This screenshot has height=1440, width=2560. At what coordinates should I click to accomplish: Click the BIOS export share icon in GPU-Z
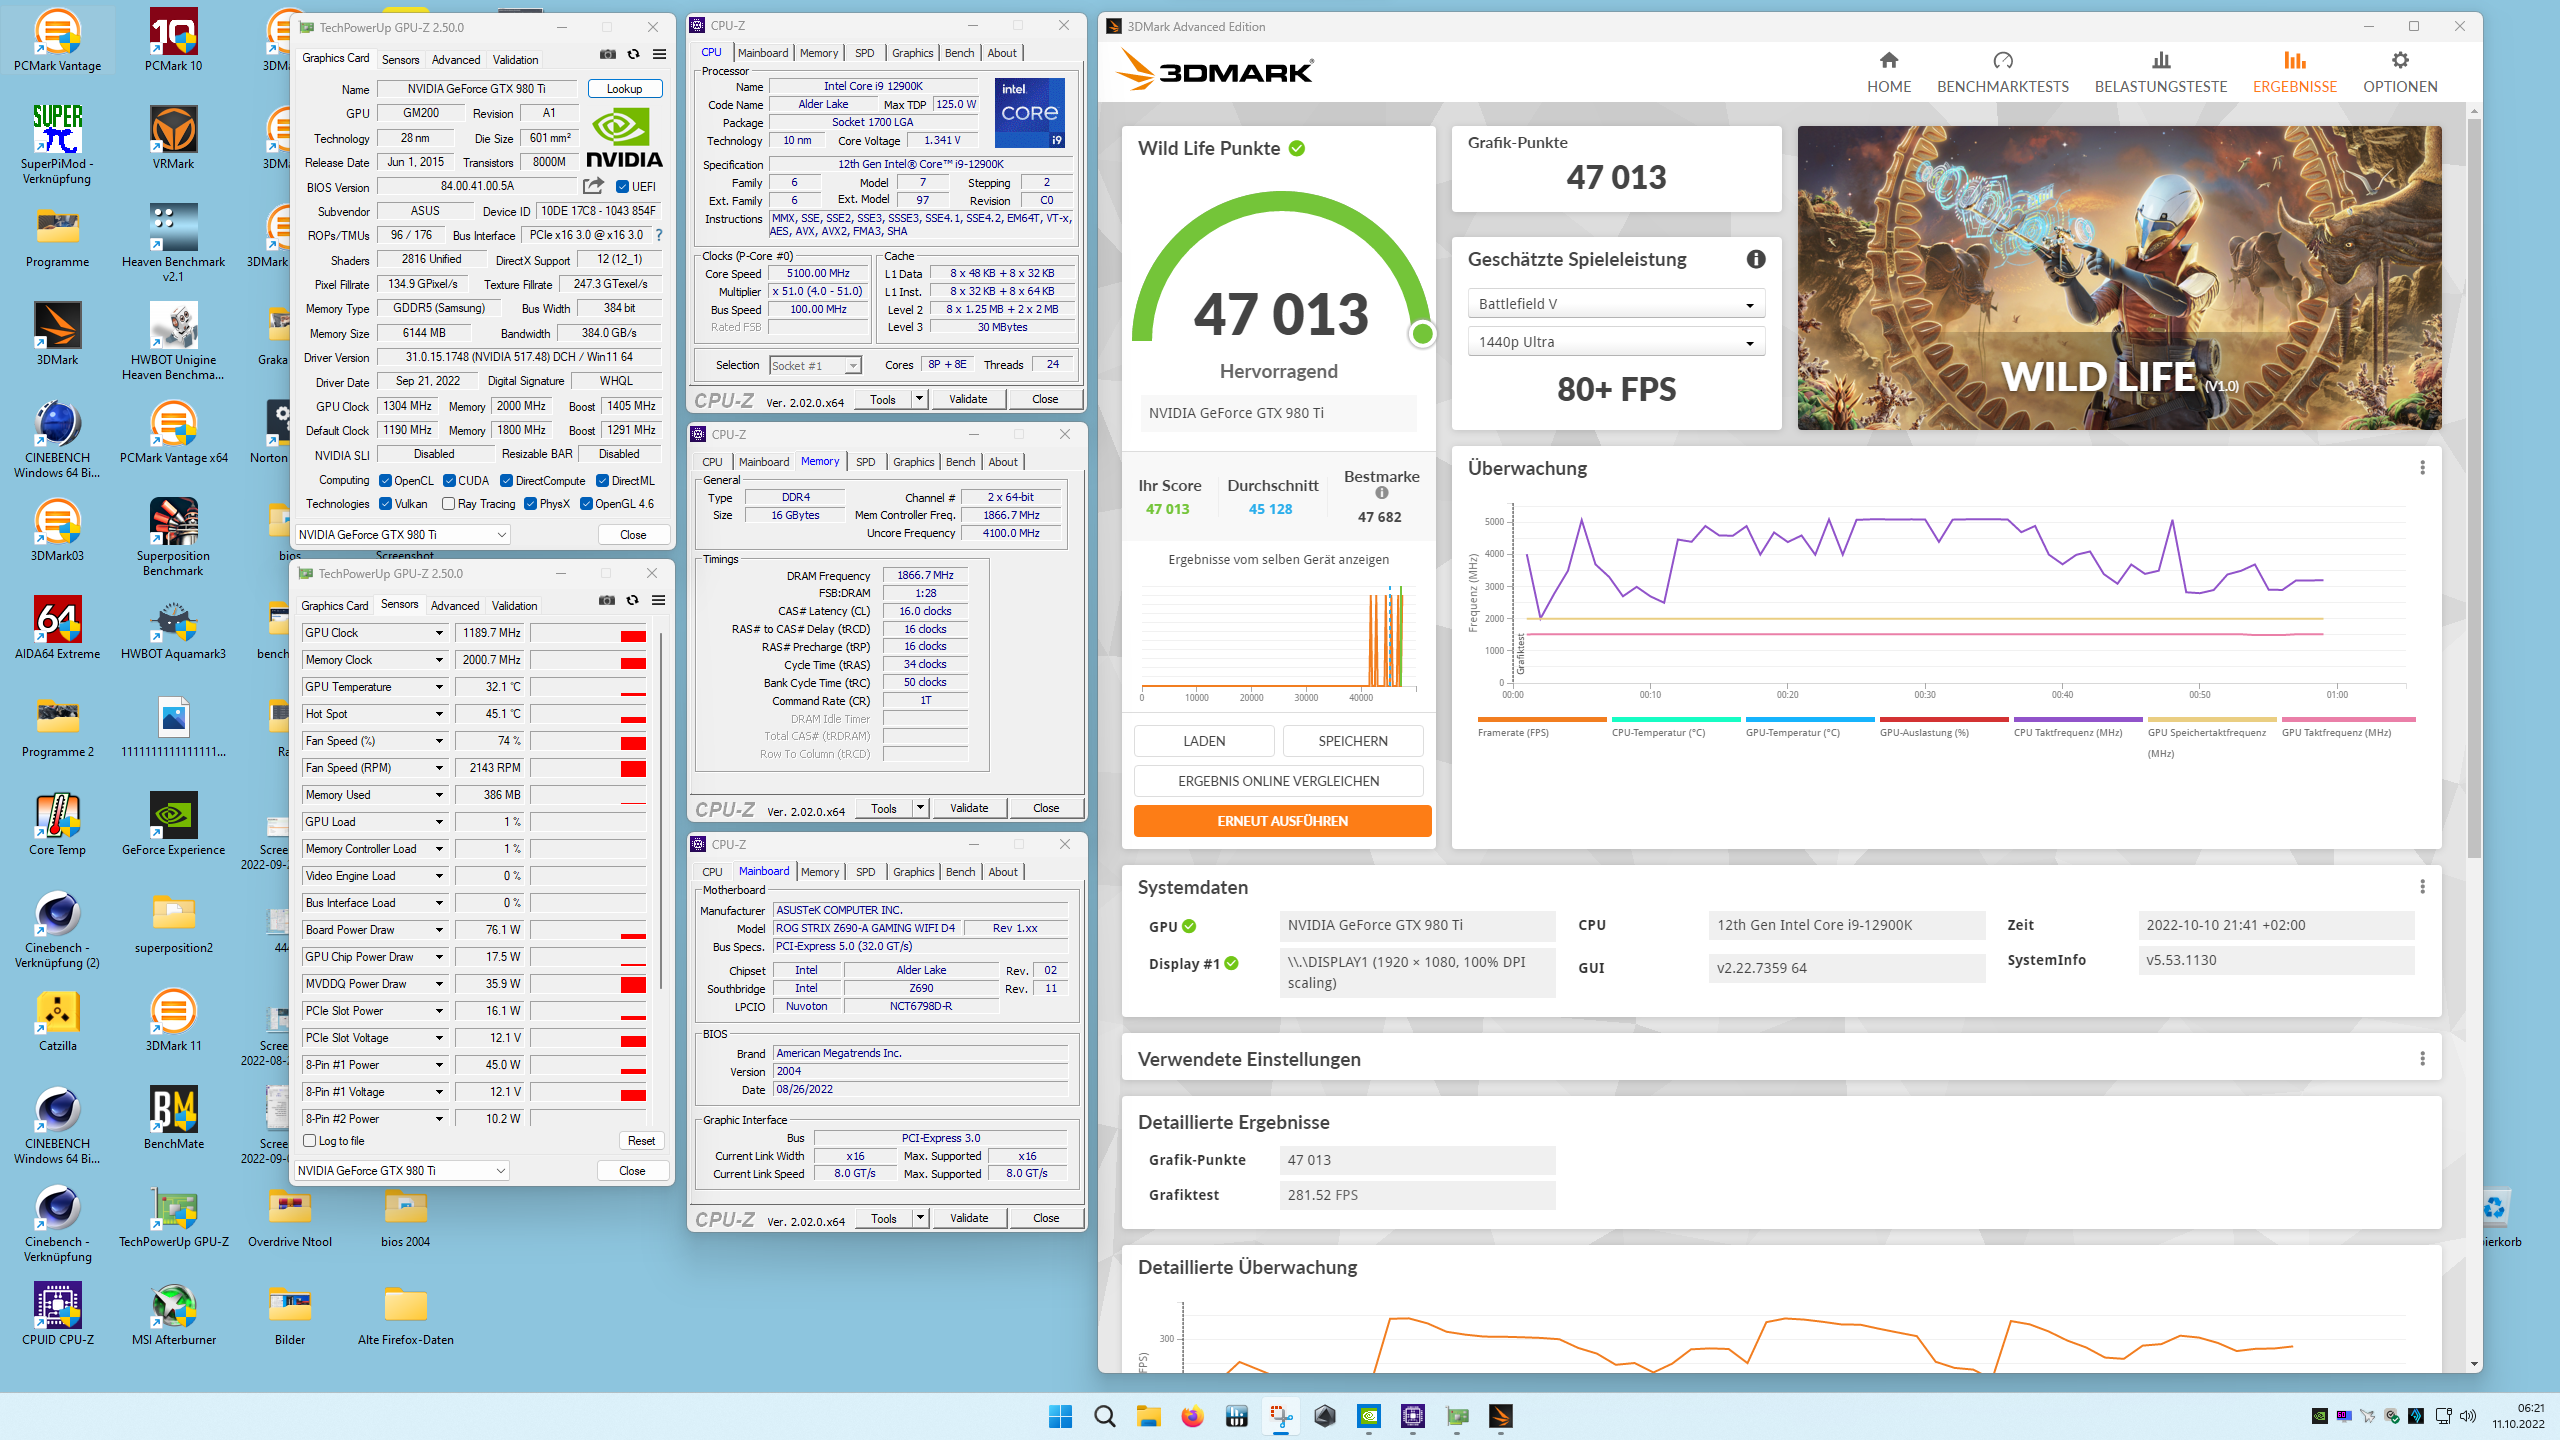tap(593, 186)
